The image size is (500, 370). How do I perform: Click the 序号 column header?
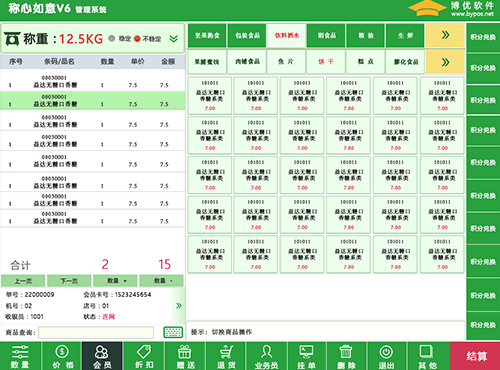click(15, 61)
